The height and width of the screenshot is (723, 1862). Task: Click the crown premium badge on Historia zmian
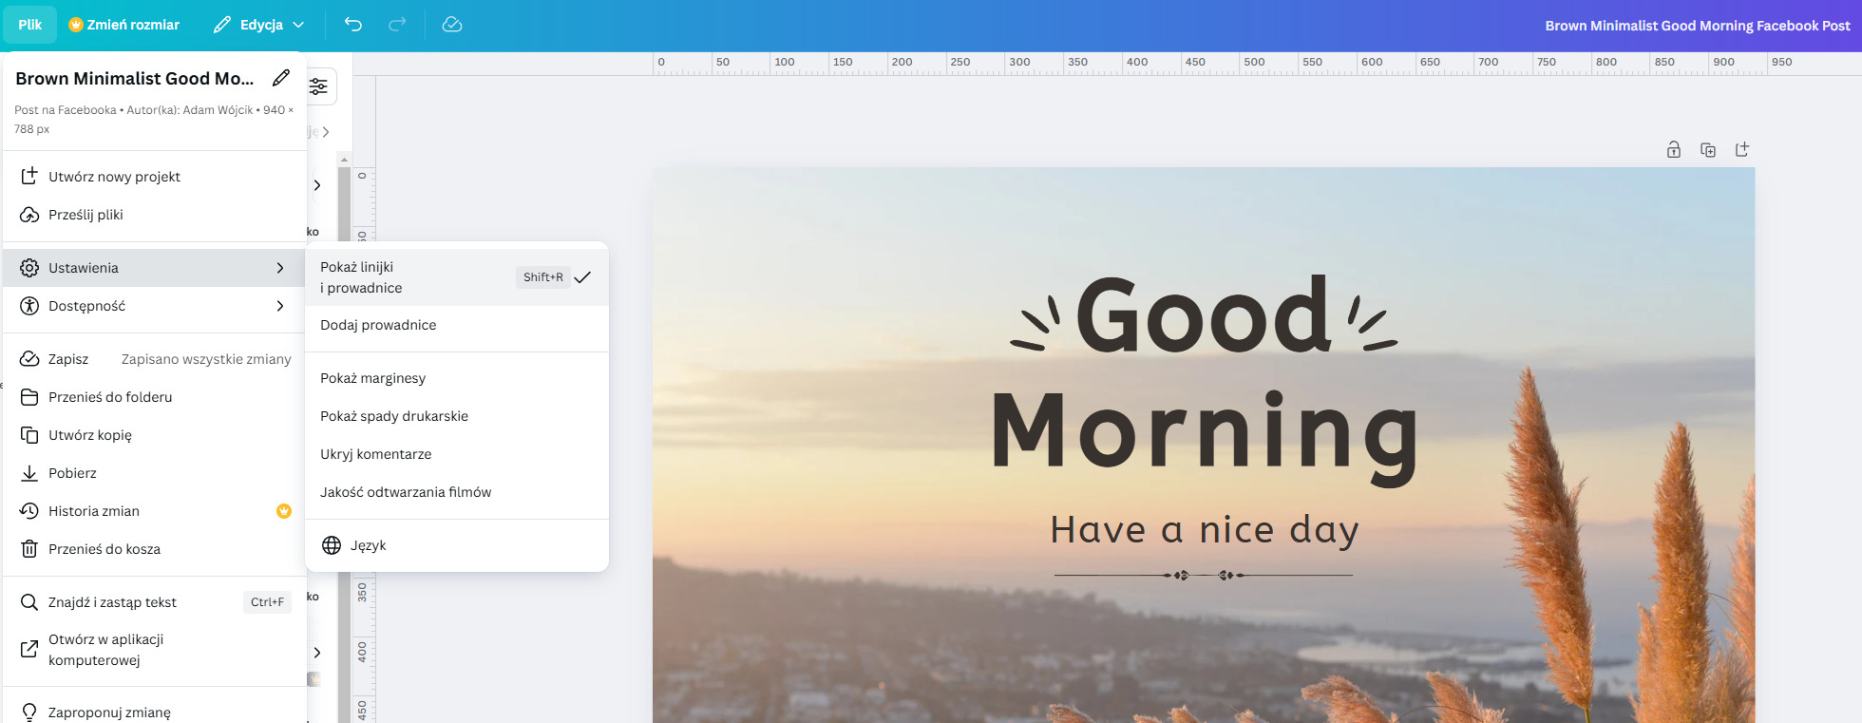point(284,511)
